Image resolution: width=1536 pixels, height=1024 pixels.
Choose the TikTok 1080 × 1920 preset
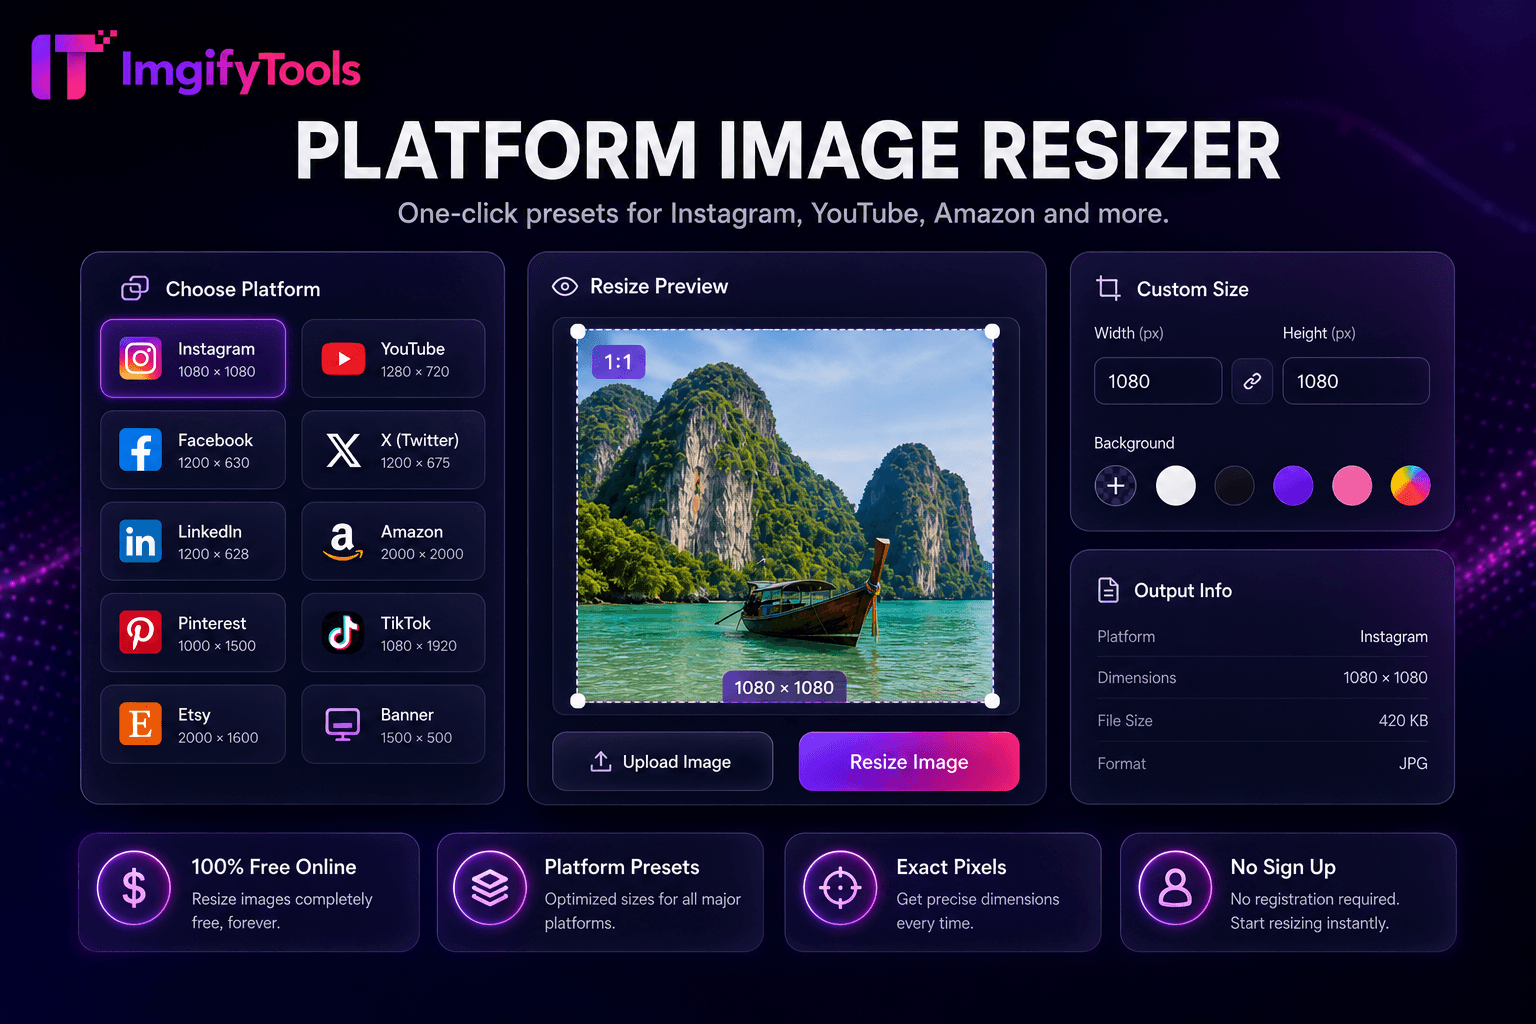(393, 633)
